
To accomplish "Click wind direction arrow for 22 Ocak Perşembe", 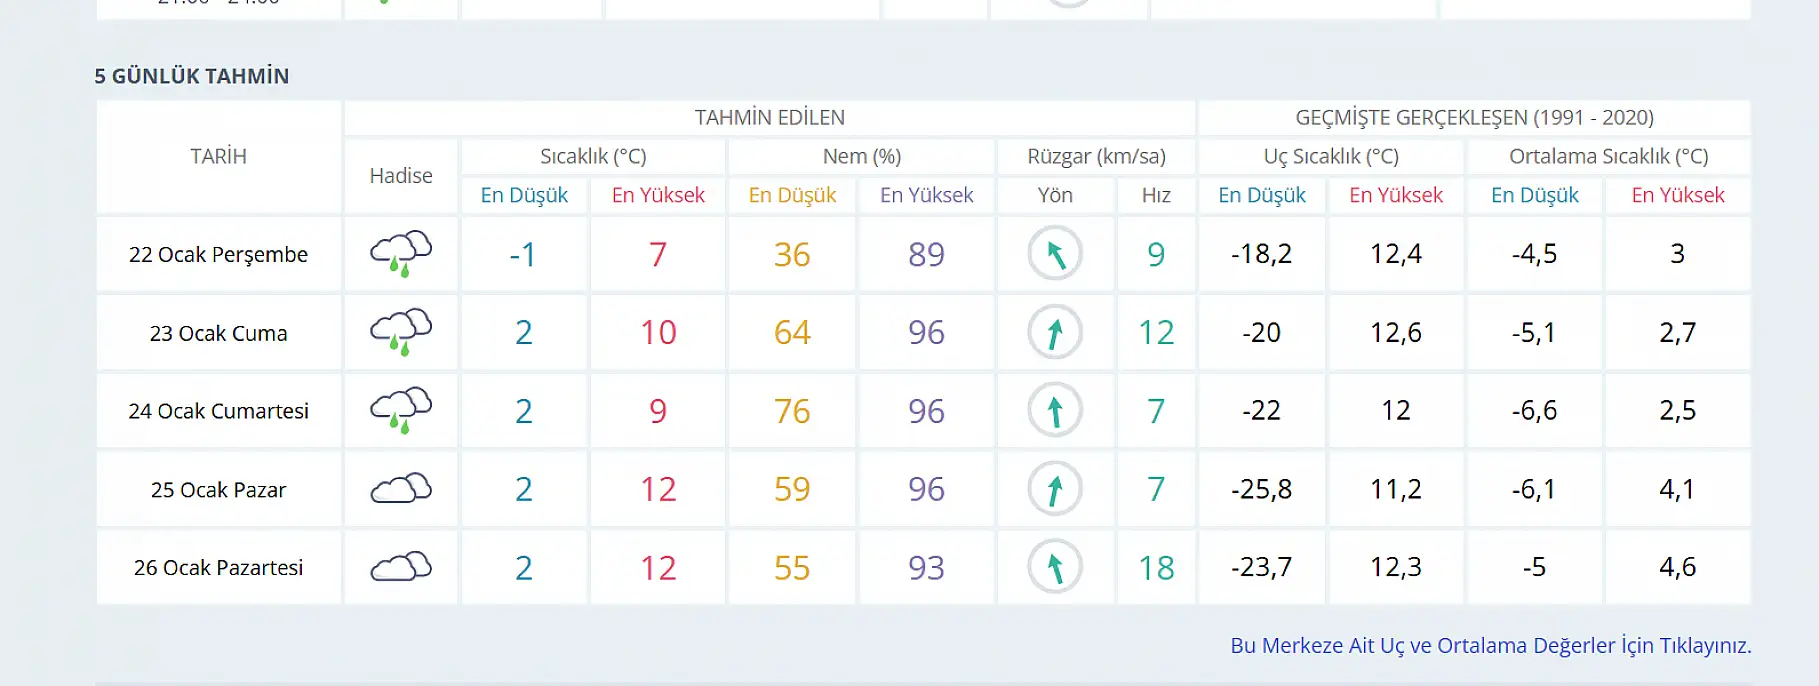I will point(1055,254).
